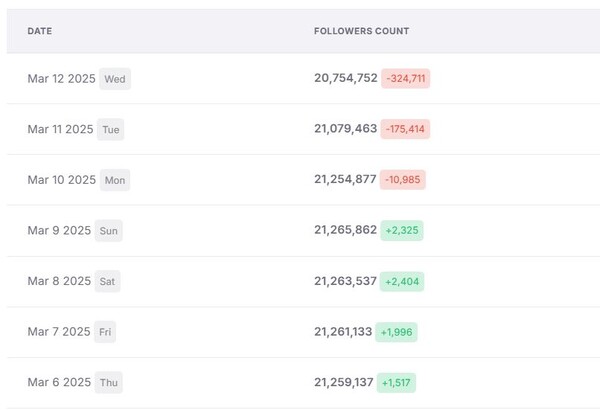Click the FOLLOWERS COUNT column header
Screen dimensions: 600x410
click(361, 31)
